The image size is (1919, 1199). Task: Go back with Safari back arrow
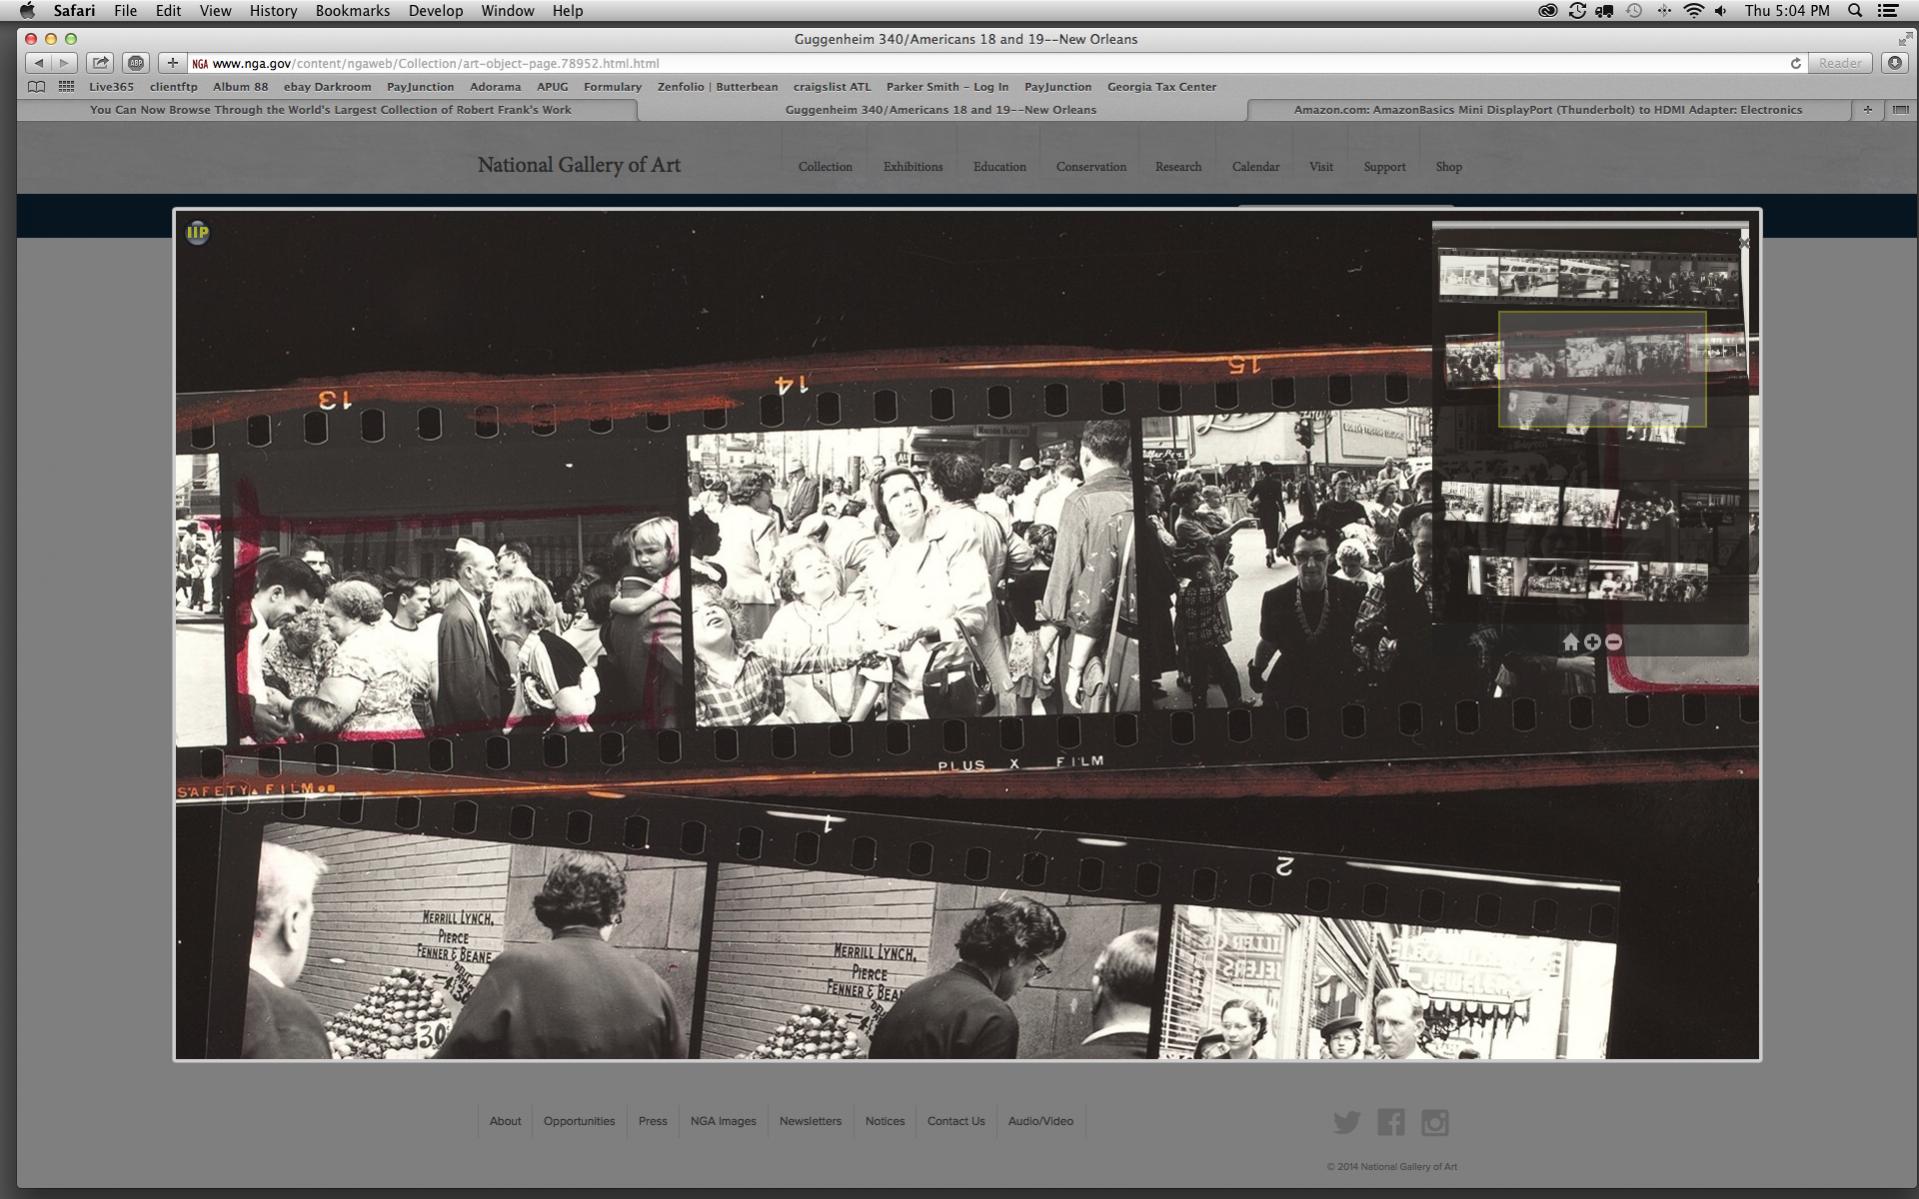[x=38, y=63]
